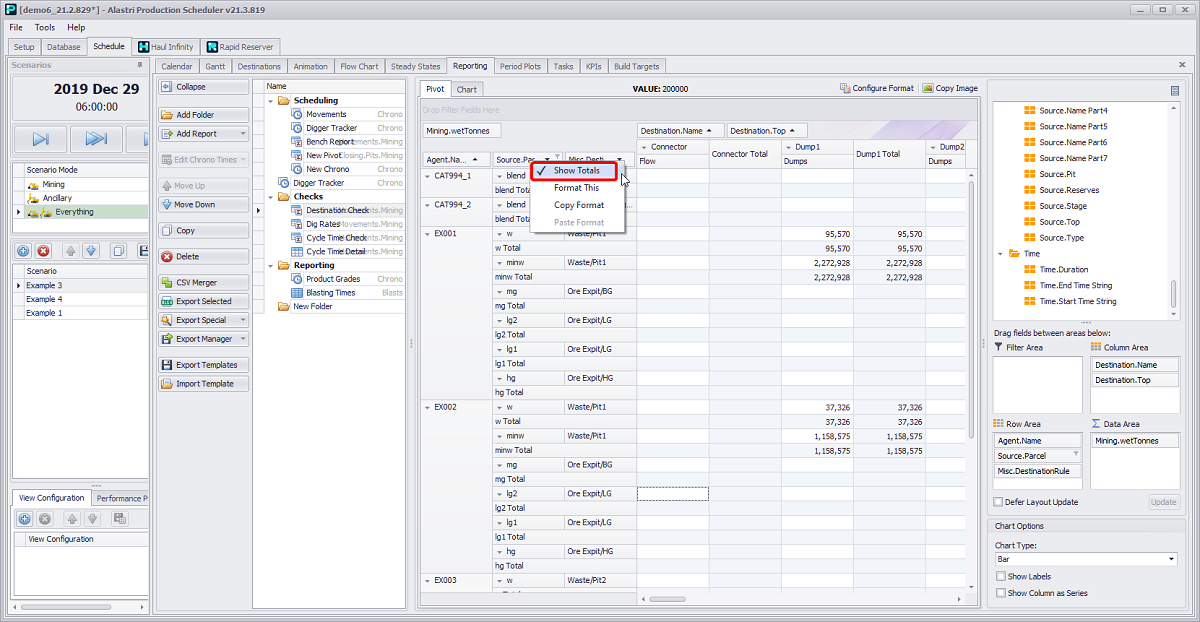Pin the Scenarios panel
Viewport: 1200px width, 622px height.
point(140,65)
